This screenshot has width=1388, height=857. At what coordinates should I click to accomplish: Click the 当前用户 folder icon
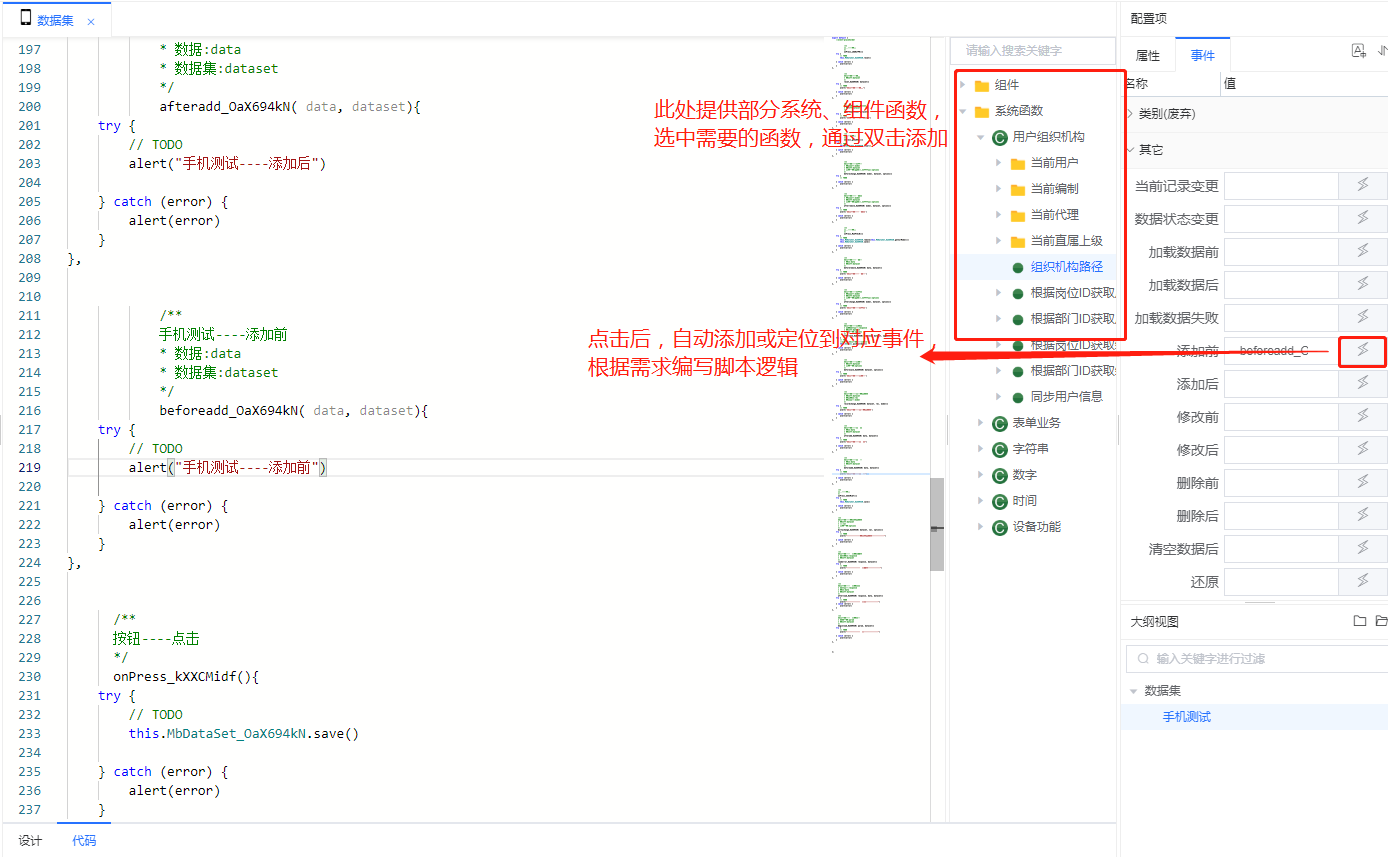pyautogui.click(x=1017, y=163)
